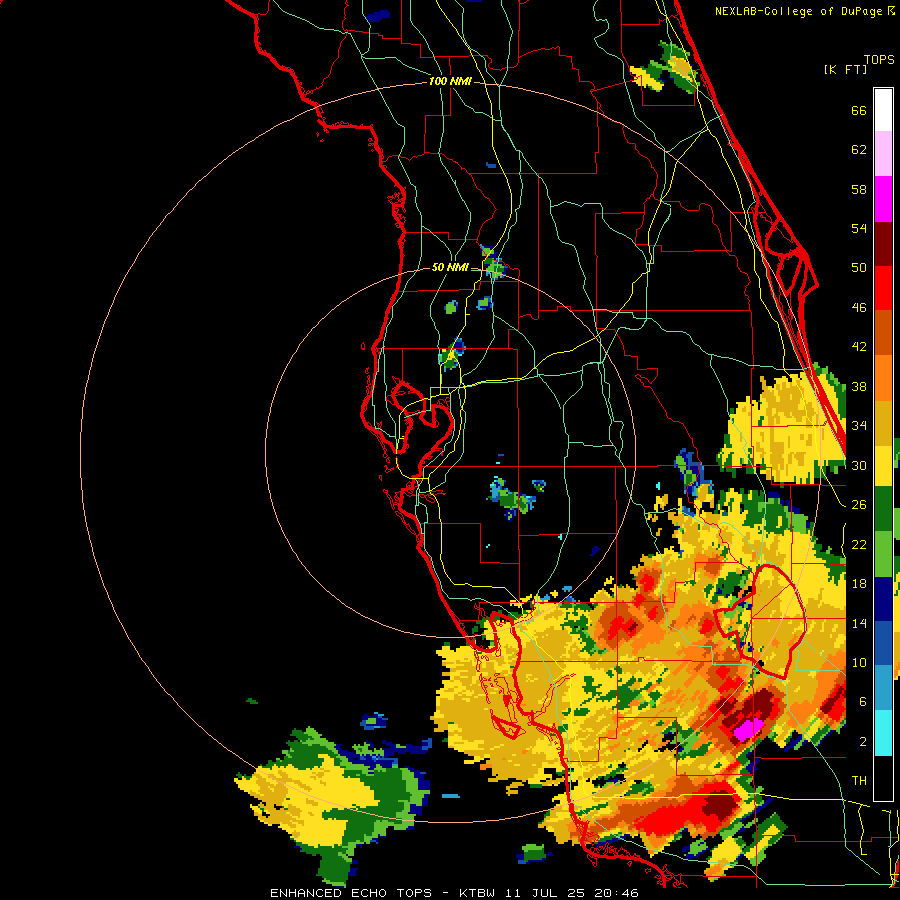Image resolution: width=900 pixels, height=900 pixels.
Task: Pick the navy blue legend swatch
Action: point(883,599)
